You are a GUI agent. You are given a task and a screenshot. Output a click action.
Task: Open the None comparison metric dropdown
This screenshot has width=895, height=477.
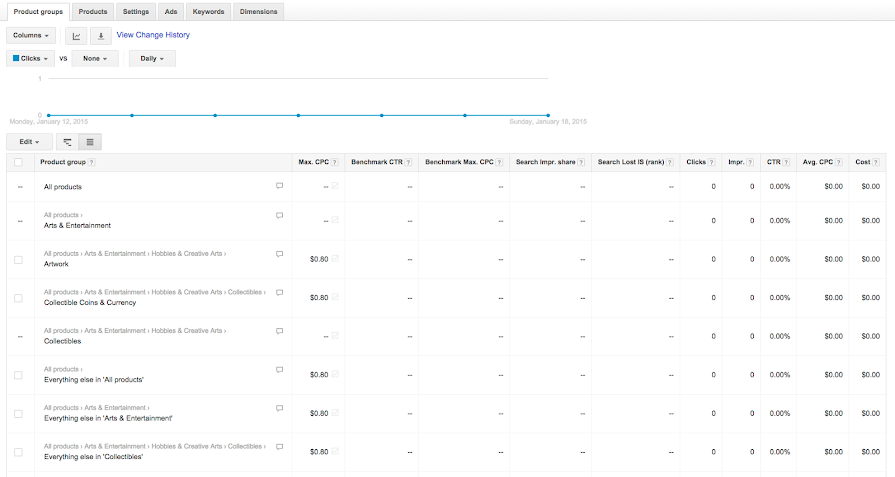click(x=95, y=59)
